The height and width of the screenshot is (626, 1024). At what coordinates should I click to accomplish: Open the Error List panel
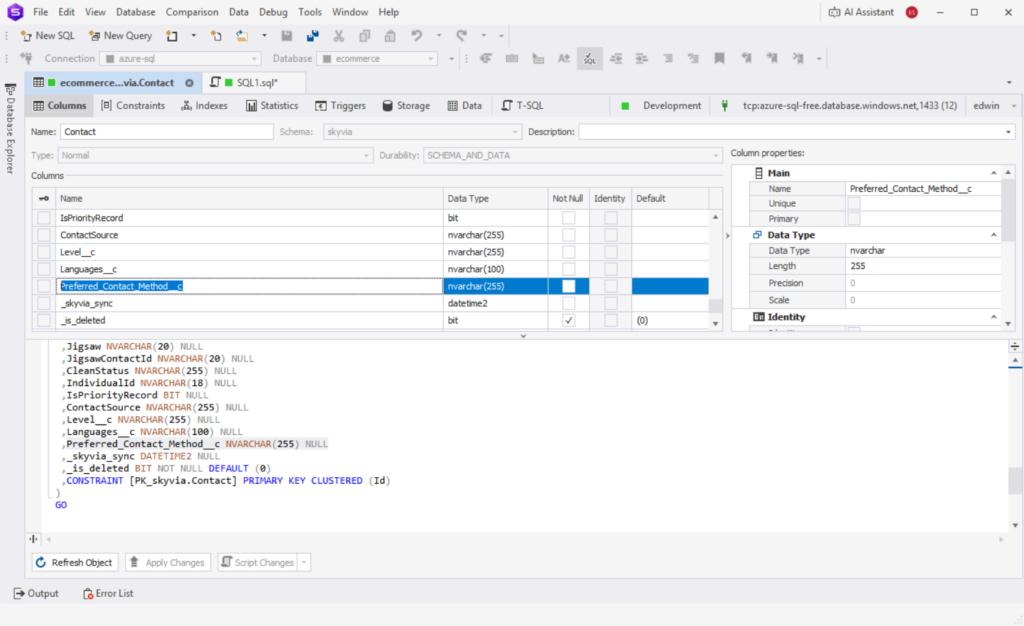[x=107, y=594]
